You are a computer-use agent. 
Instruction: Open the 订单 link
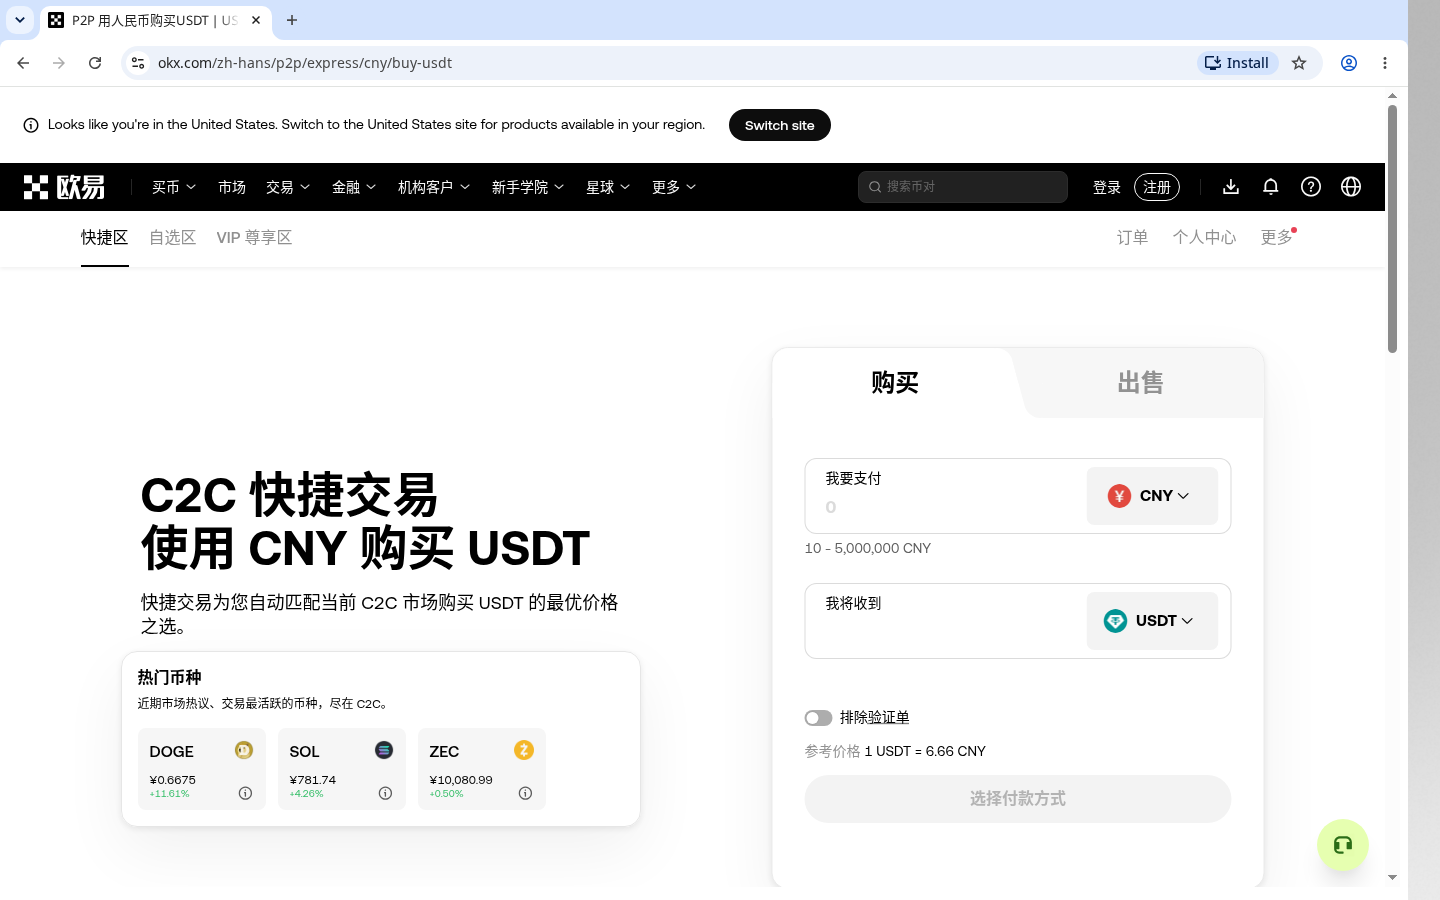coord(1132,238)
